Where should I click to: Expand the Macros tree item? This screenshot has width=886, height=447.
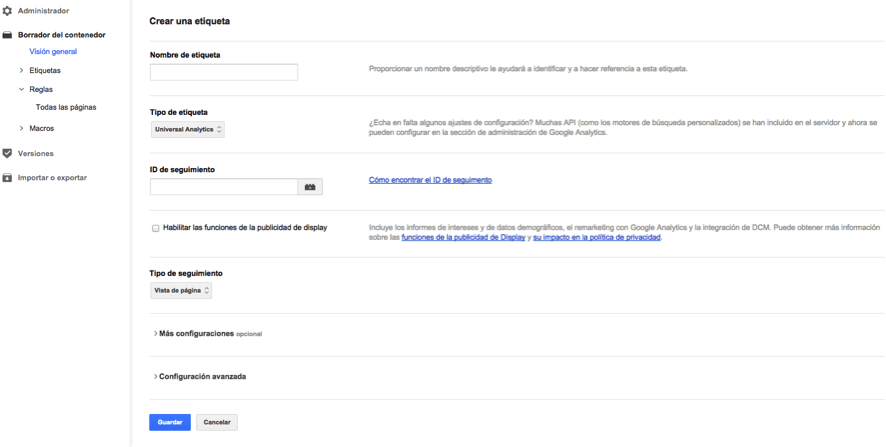pyautogui.click(x=22, y=129)
